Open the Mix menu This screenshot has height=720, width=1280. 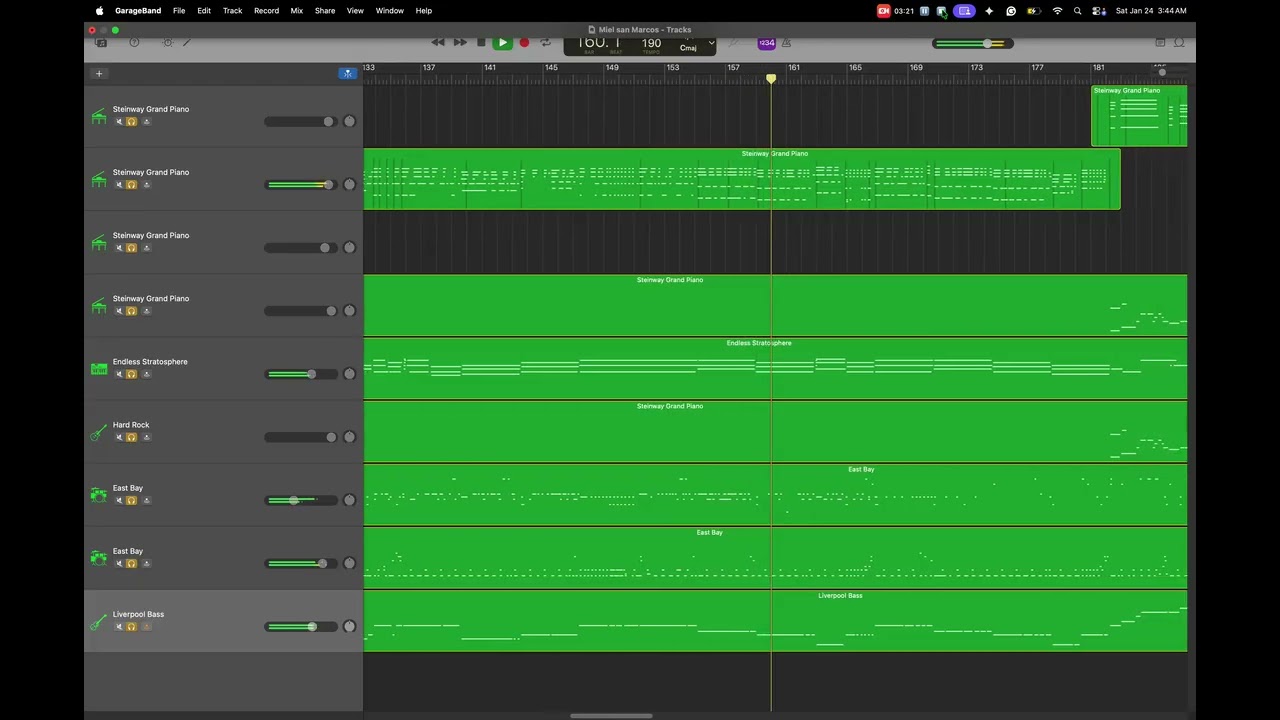(x=297, y=11)
